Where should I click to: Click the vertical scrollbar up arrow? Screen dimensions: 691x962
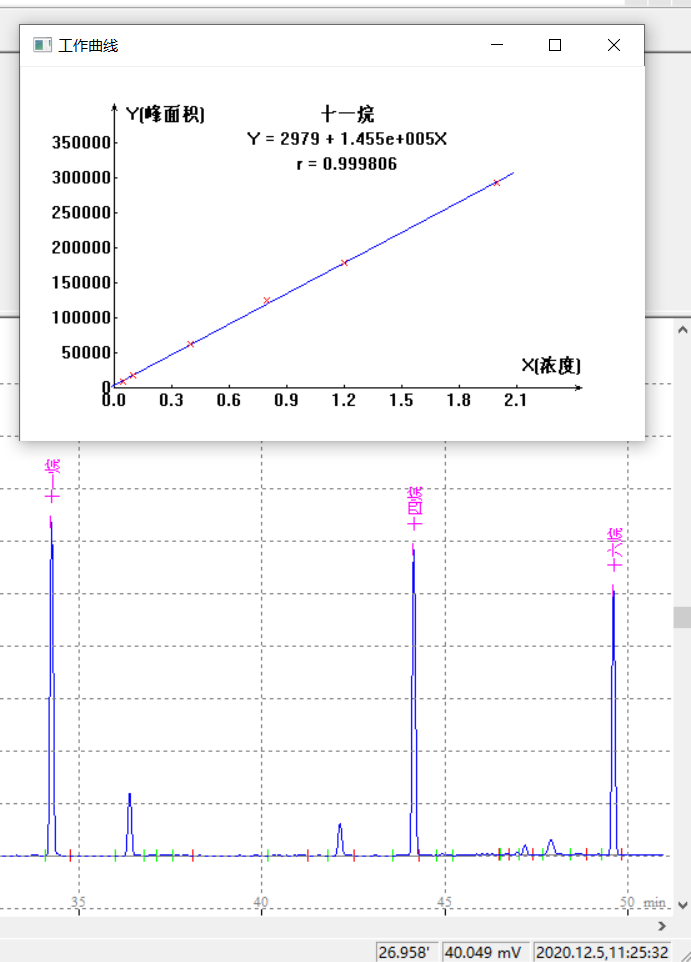[x=682, y=329]
